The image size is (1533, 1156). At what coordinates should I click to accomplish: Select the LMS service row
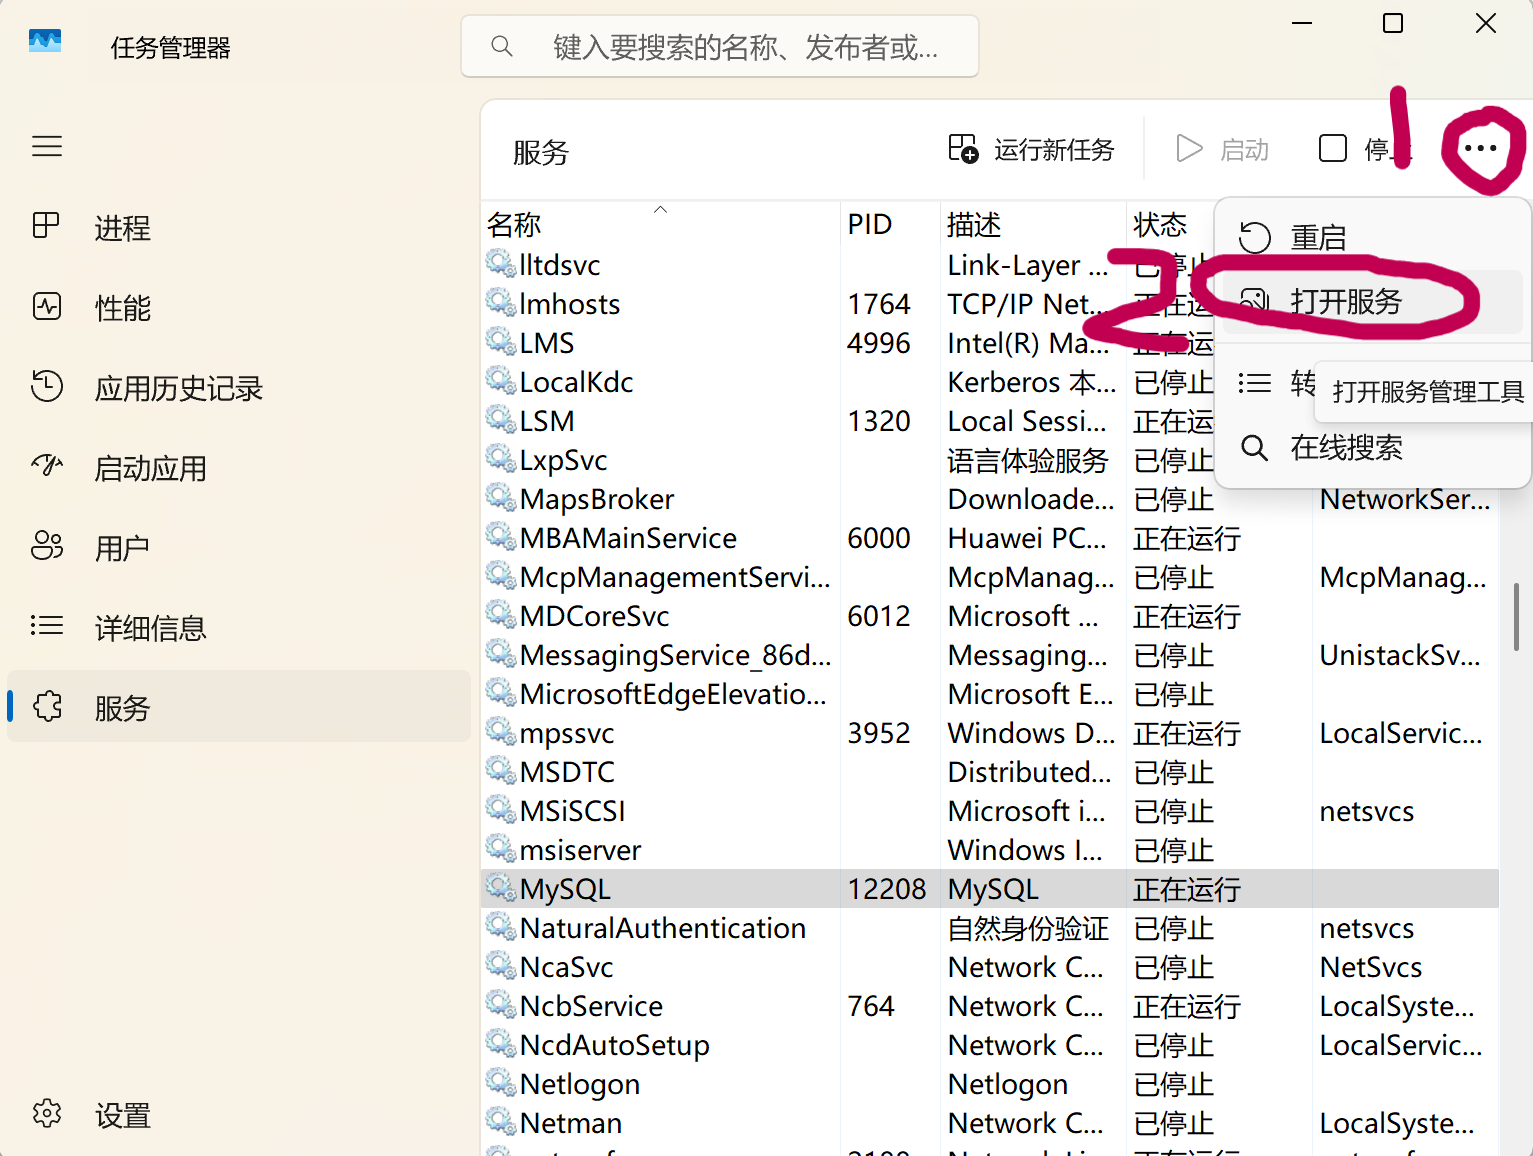pos(850,343)
